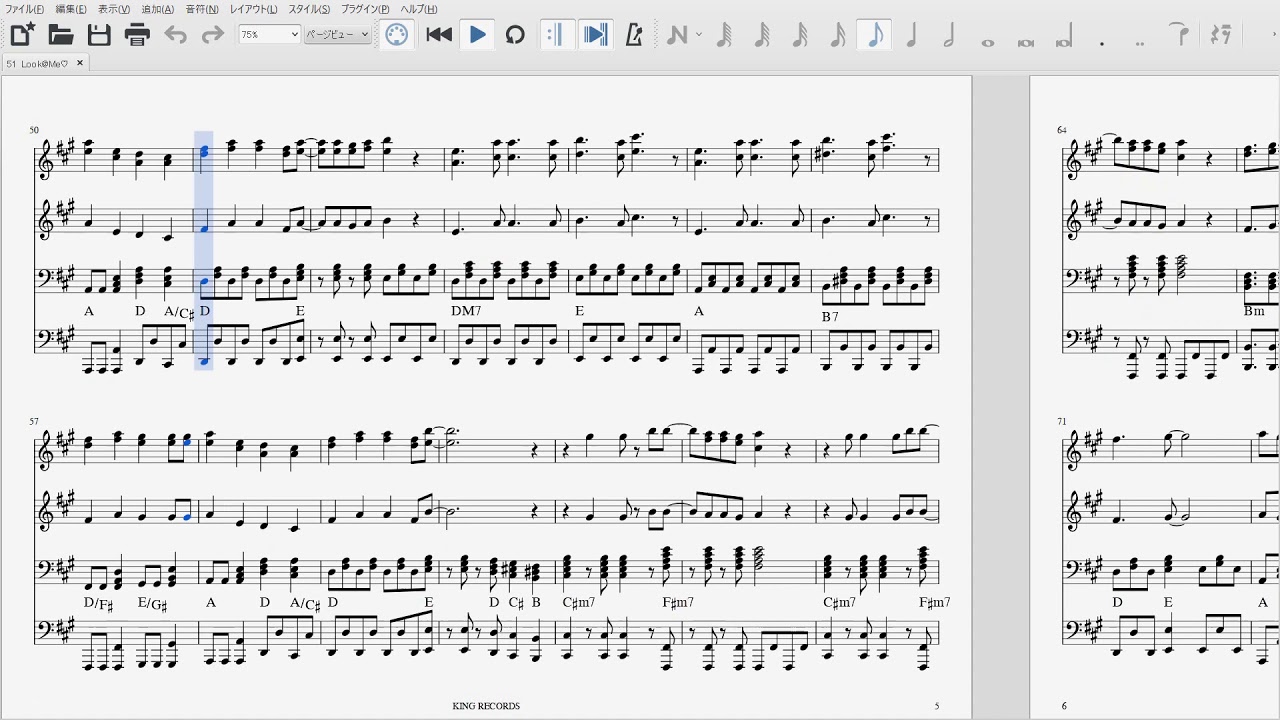Rewind playback to the start

[x=439, y=35]
